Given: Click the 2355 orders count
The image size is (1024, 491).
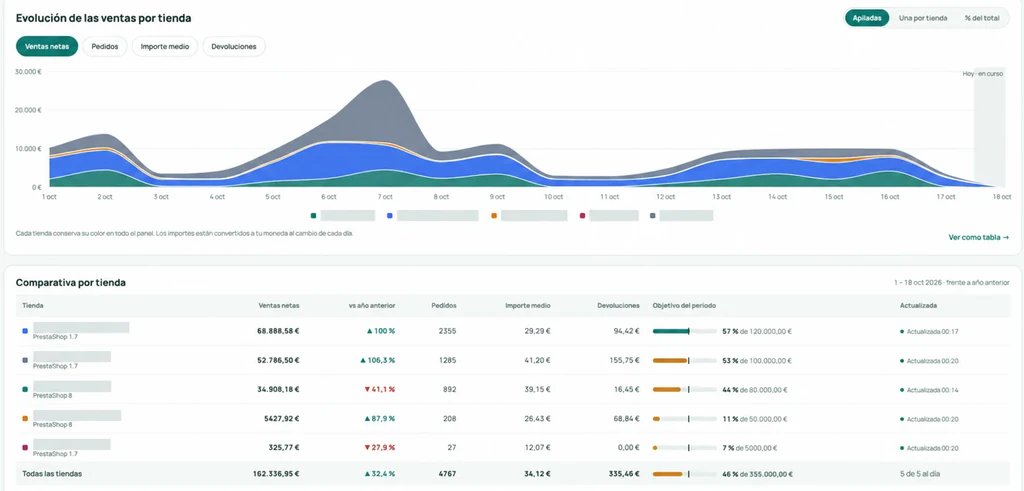Looking at the screenshot, I should [448, 331].
